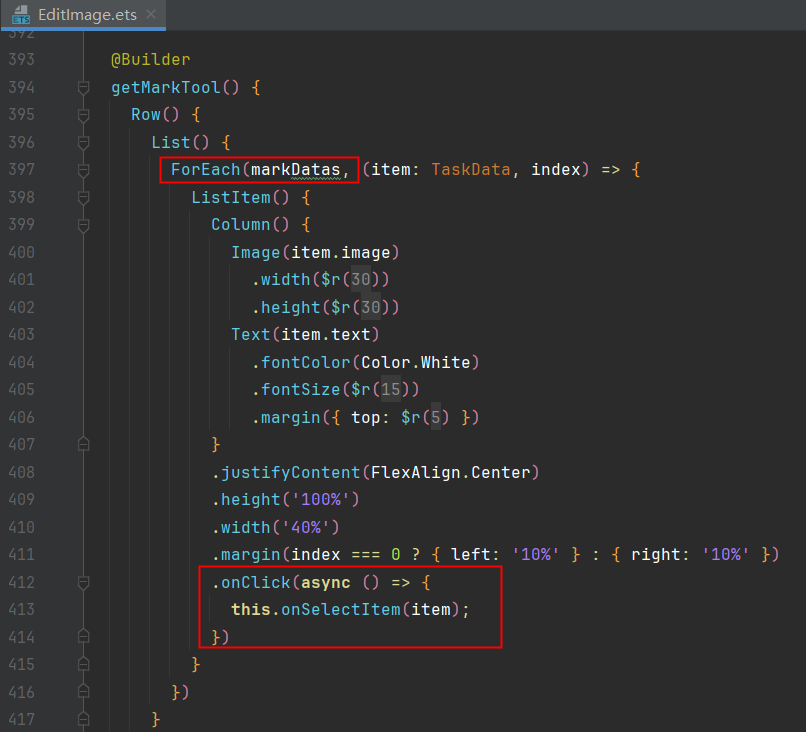Fold the List() block at line 396
The width and height of the screenshot is (806, 732).
point(84,142)
